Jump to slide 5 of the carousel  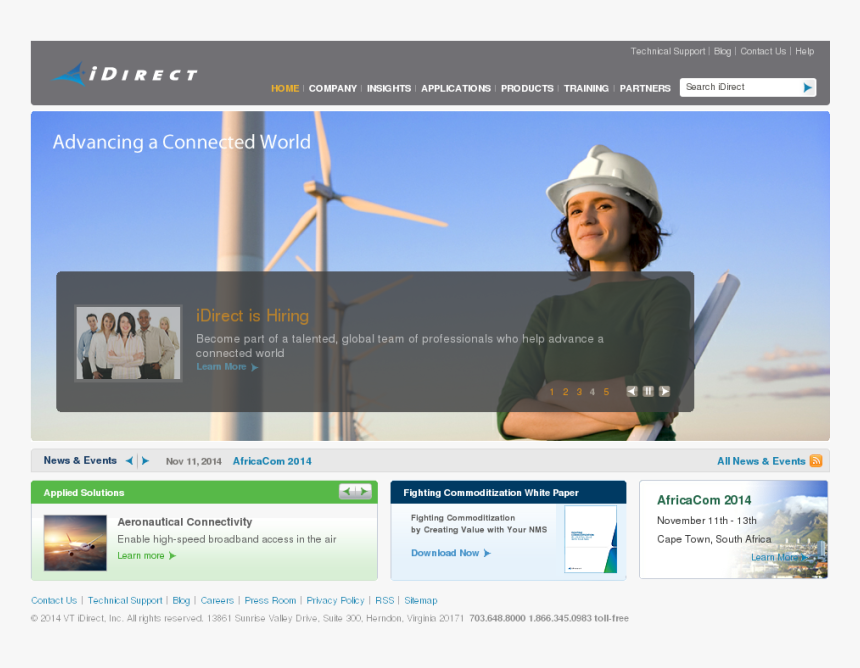(x=606, y=392)
